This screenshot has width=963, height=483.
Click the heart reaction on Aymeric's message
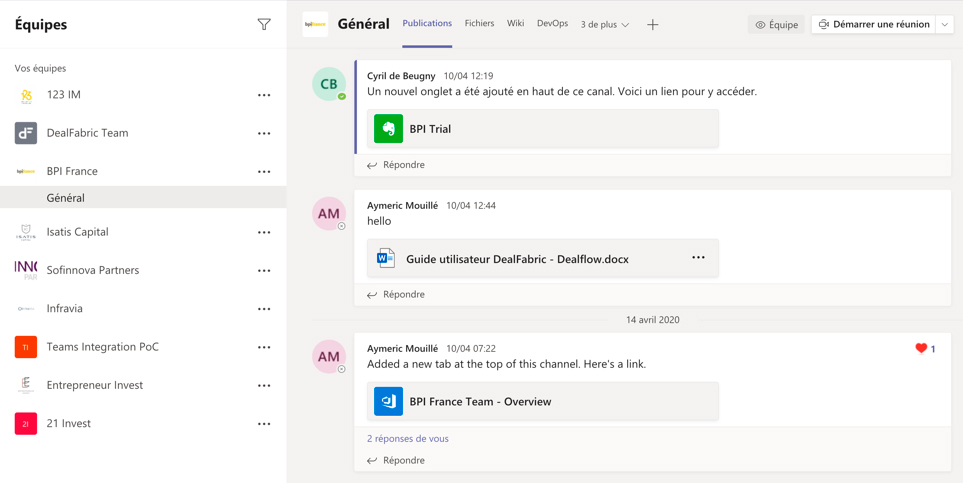921,348
